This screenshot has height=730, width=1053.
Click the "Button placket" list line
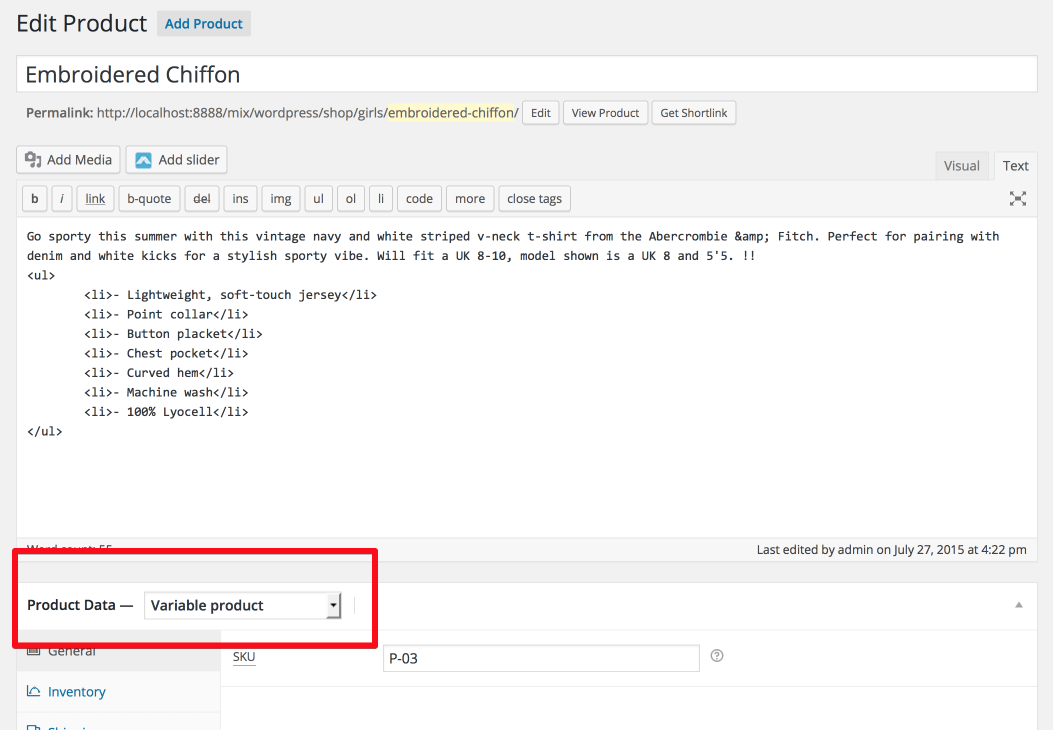[x=173, y=334]
